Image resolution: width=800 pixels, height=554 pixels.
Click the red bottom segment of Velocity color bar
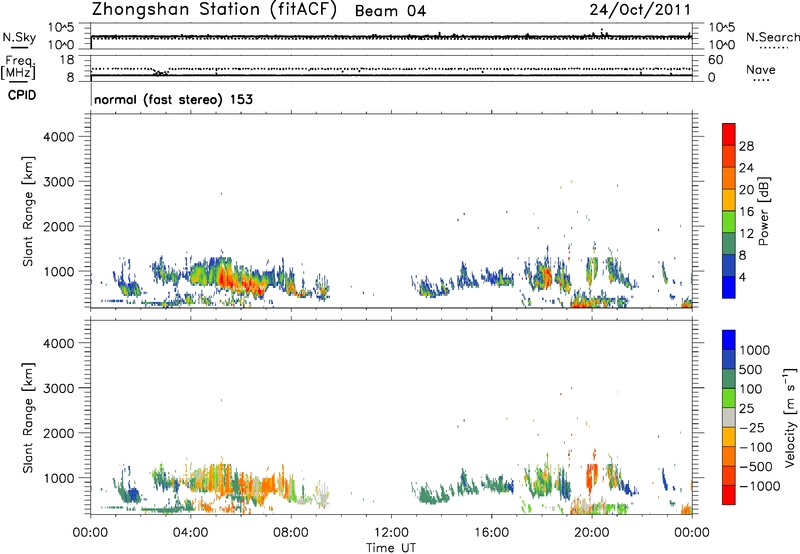coord(729,495)
